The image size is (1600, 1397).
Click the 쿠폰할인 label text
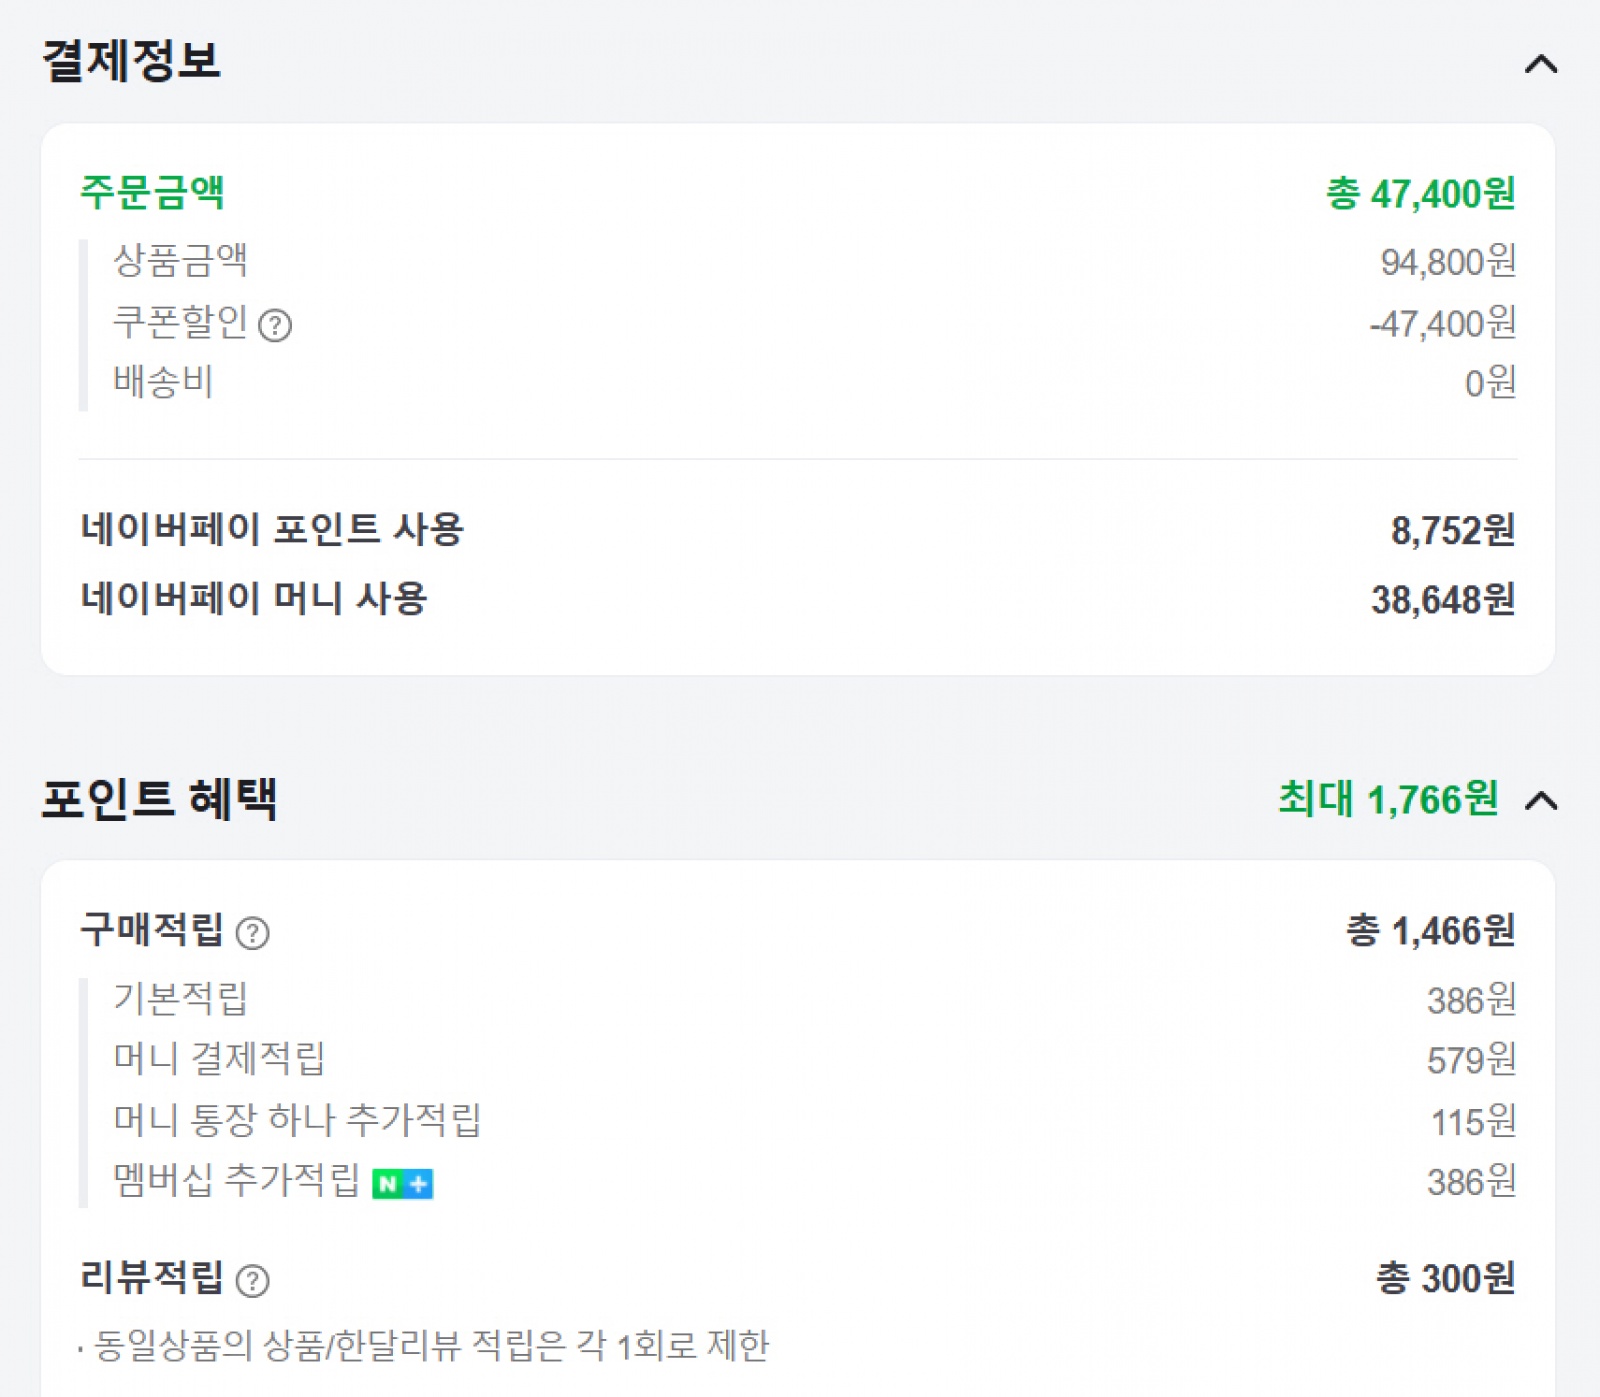click(180, 322)
